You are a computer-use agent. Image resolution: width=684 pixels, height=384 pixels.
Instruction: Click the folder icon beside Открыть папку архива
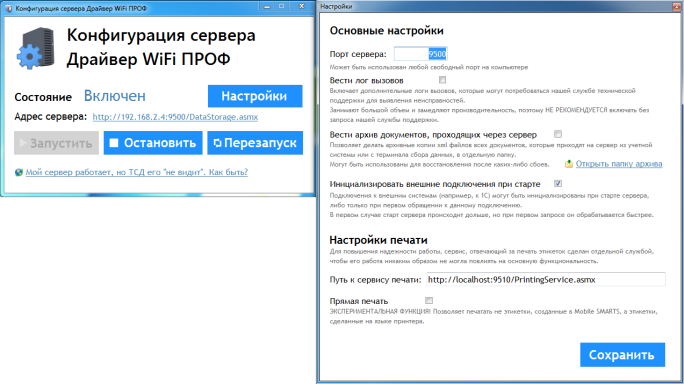click(x=569, y=164)
